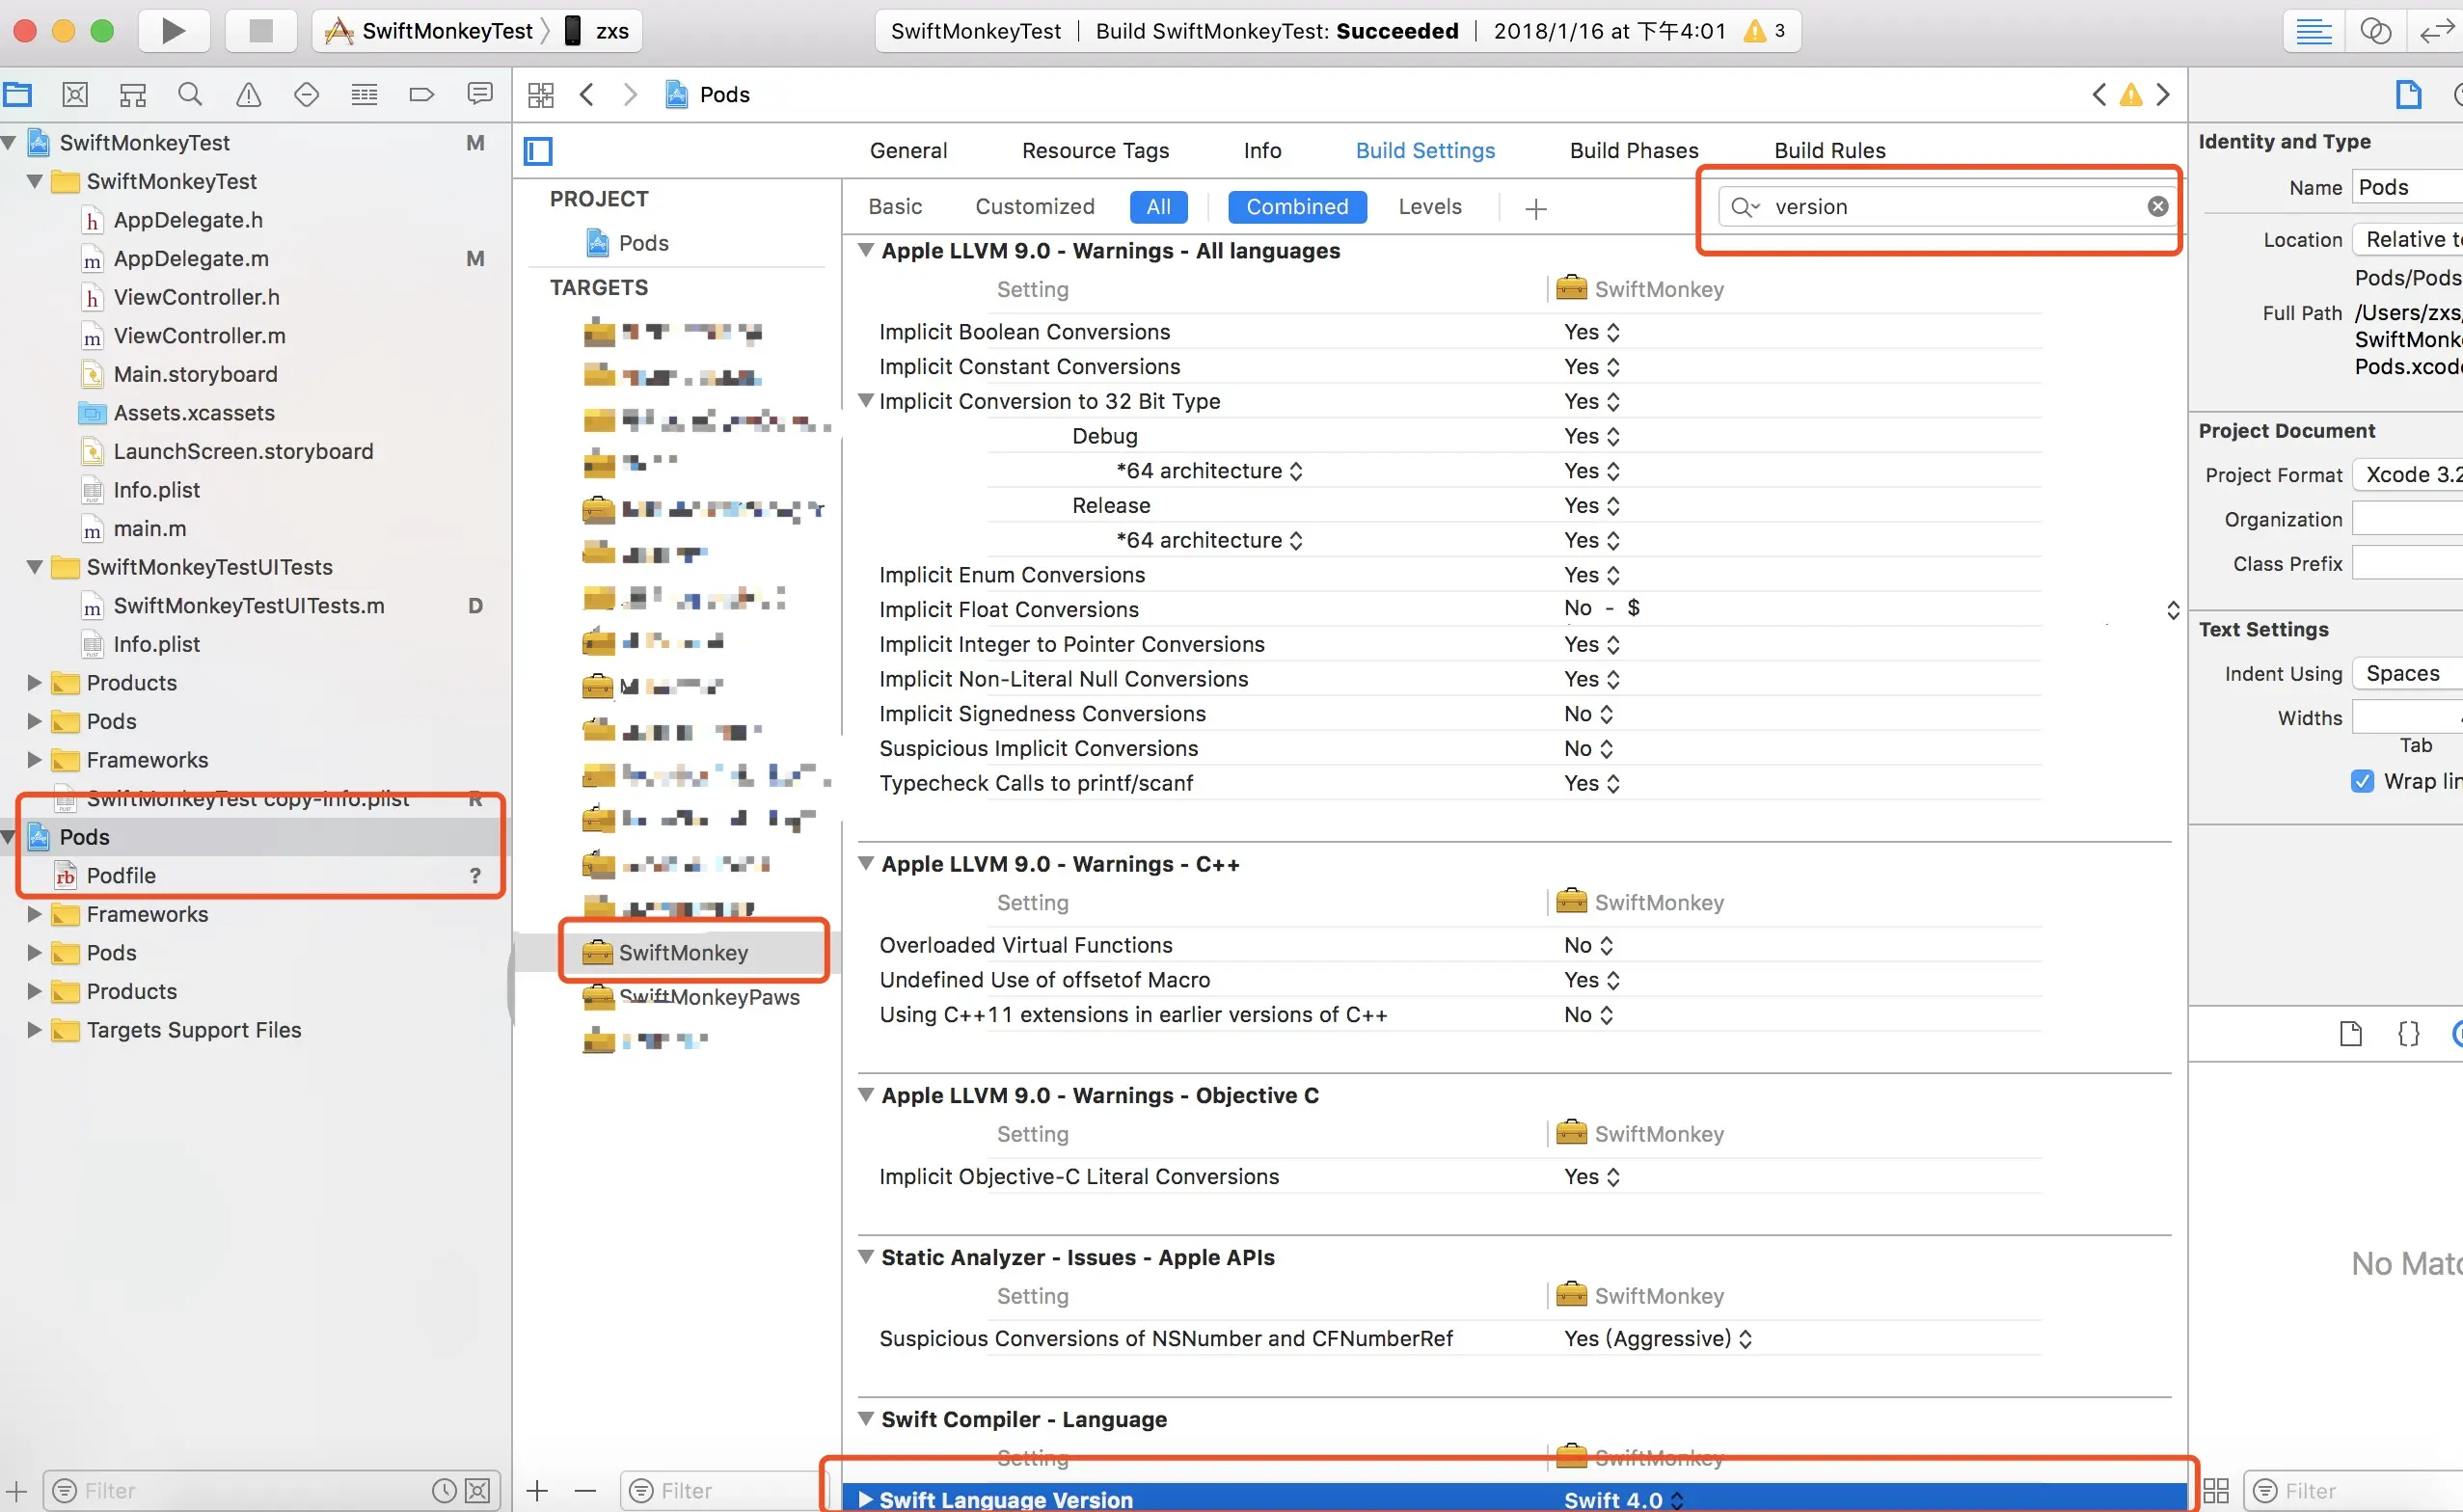Expand the Targets Support Files group
2463x1512 pixels.
pyautogui.click(x=35, y=1030)
